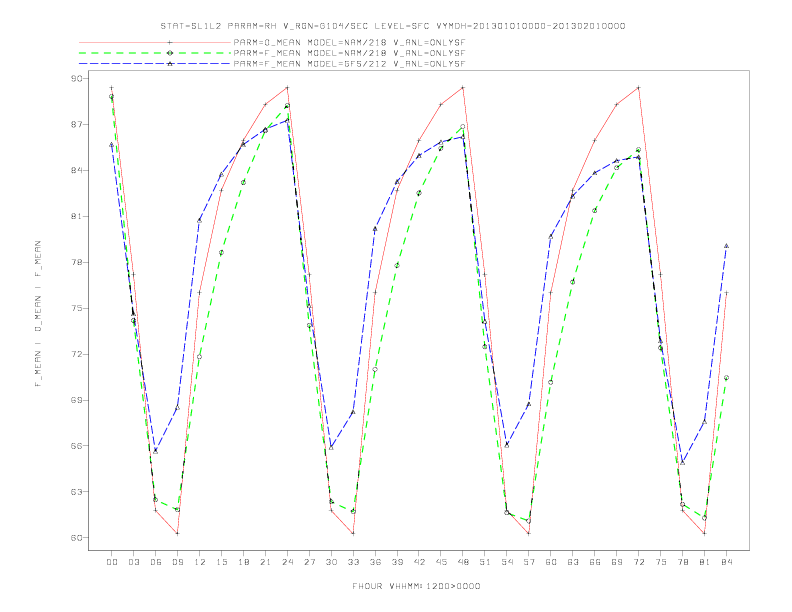The width and height of the screenshot is (792, 612).
Task: Click the blue triangle data point at hour 12
Action: pos(200,221)
